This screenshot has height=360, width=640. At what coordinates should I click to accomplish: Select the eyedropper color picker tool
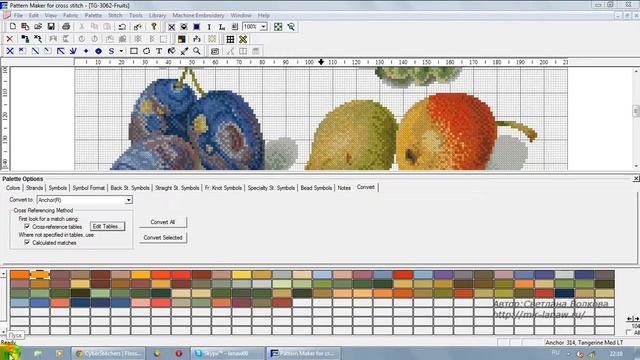184,51
